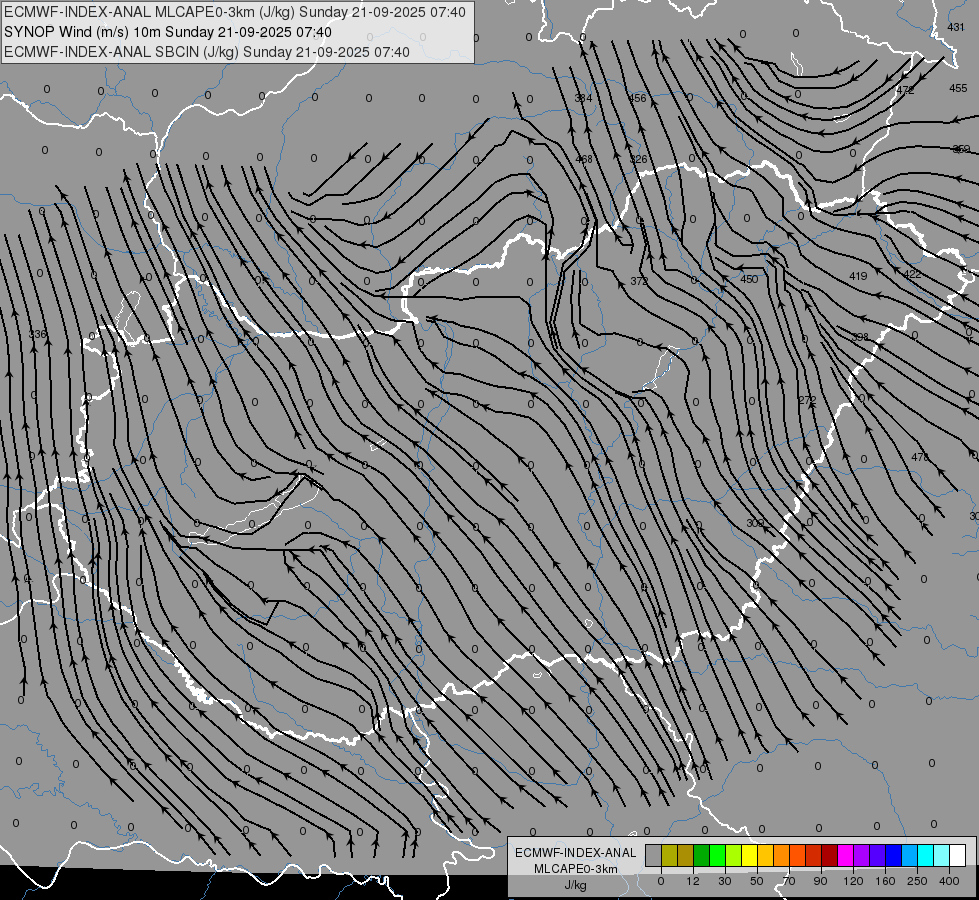
Task: Click the 272 station value
Action: (x=808, y=400)
